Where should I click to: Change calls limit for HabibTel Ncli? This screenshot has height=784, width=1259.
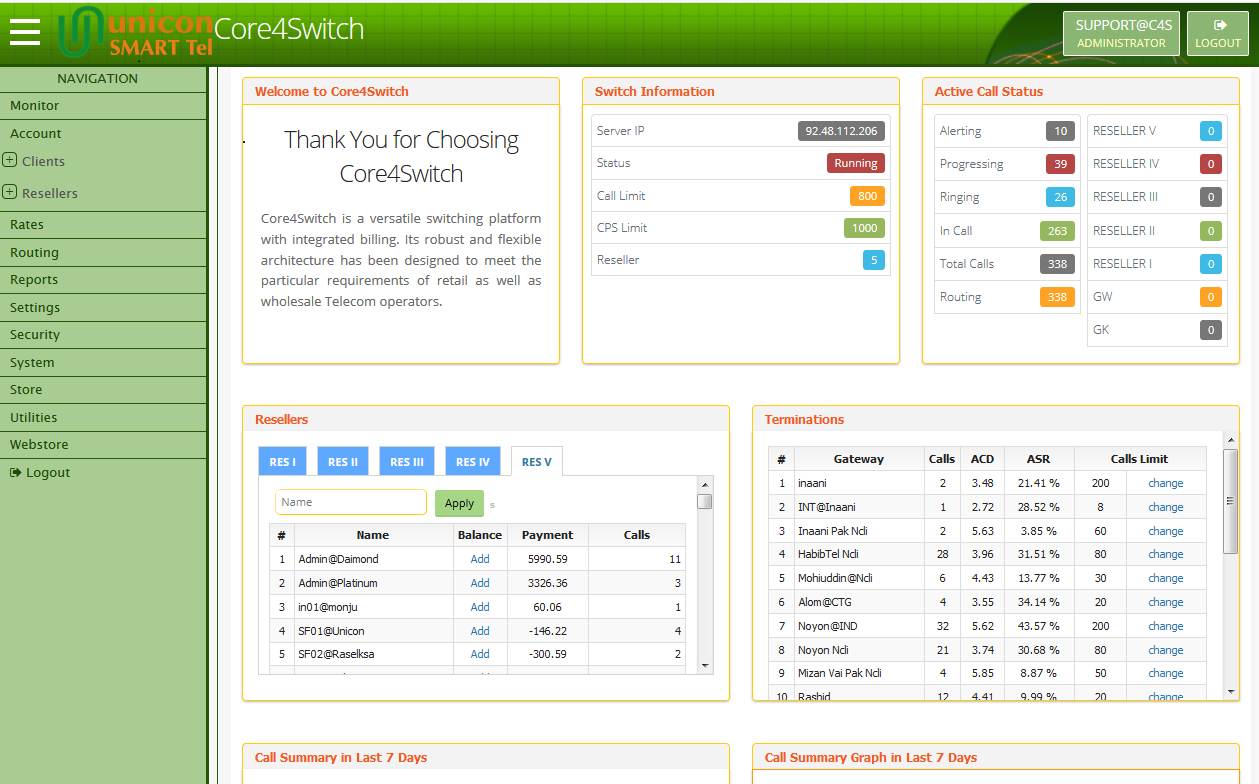1165,554
